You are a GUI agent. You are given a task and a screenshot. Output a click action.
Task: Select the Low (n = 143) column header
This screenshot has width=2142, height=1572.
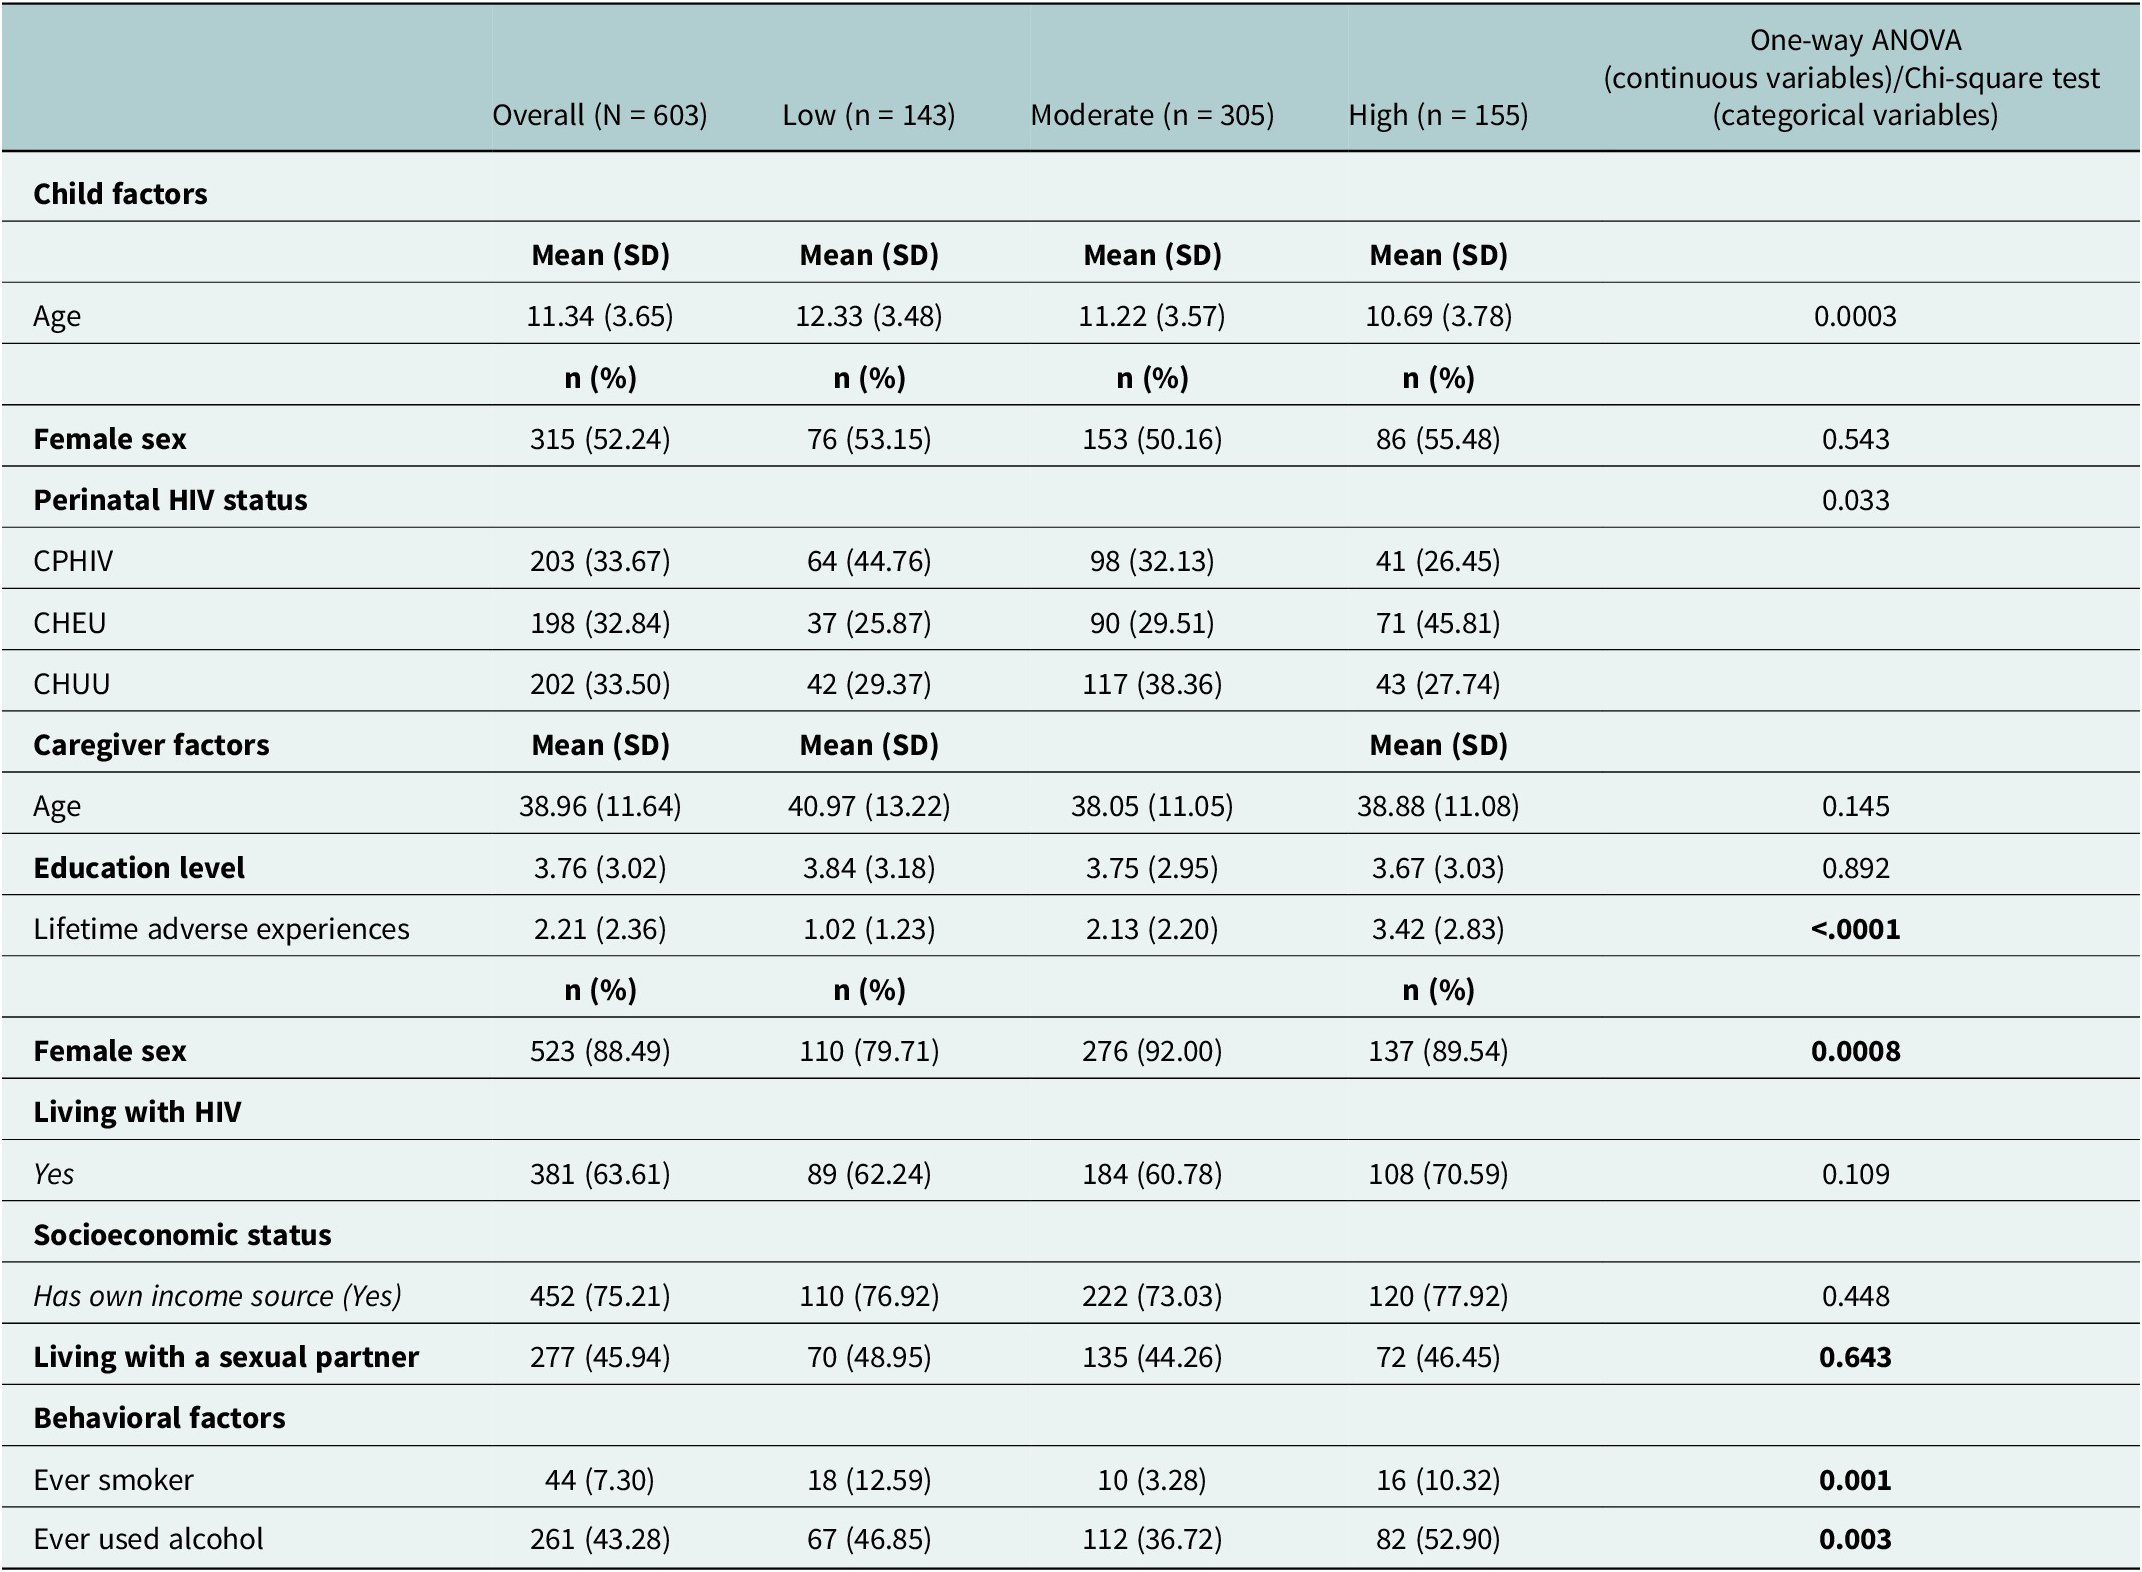pos(869,115)
